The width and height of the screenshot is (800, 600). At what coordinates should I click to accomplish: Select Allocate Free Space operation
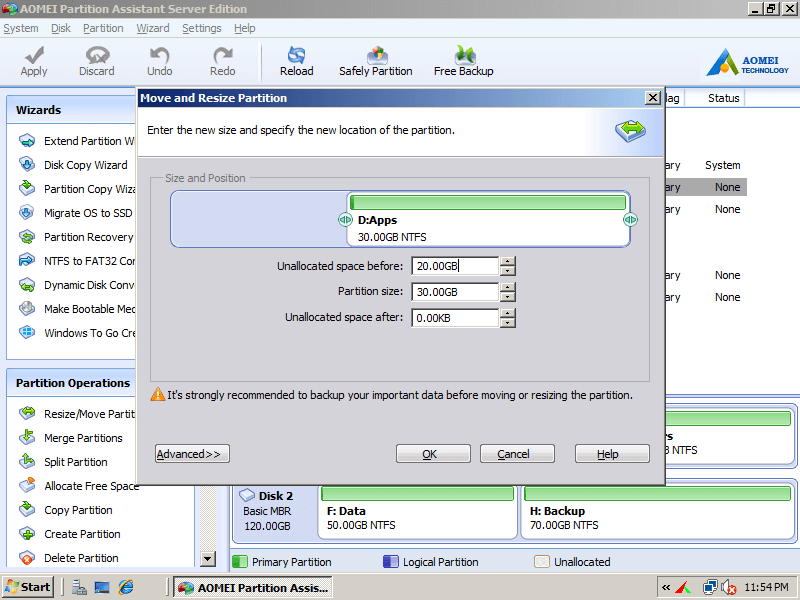coord(79,486)
